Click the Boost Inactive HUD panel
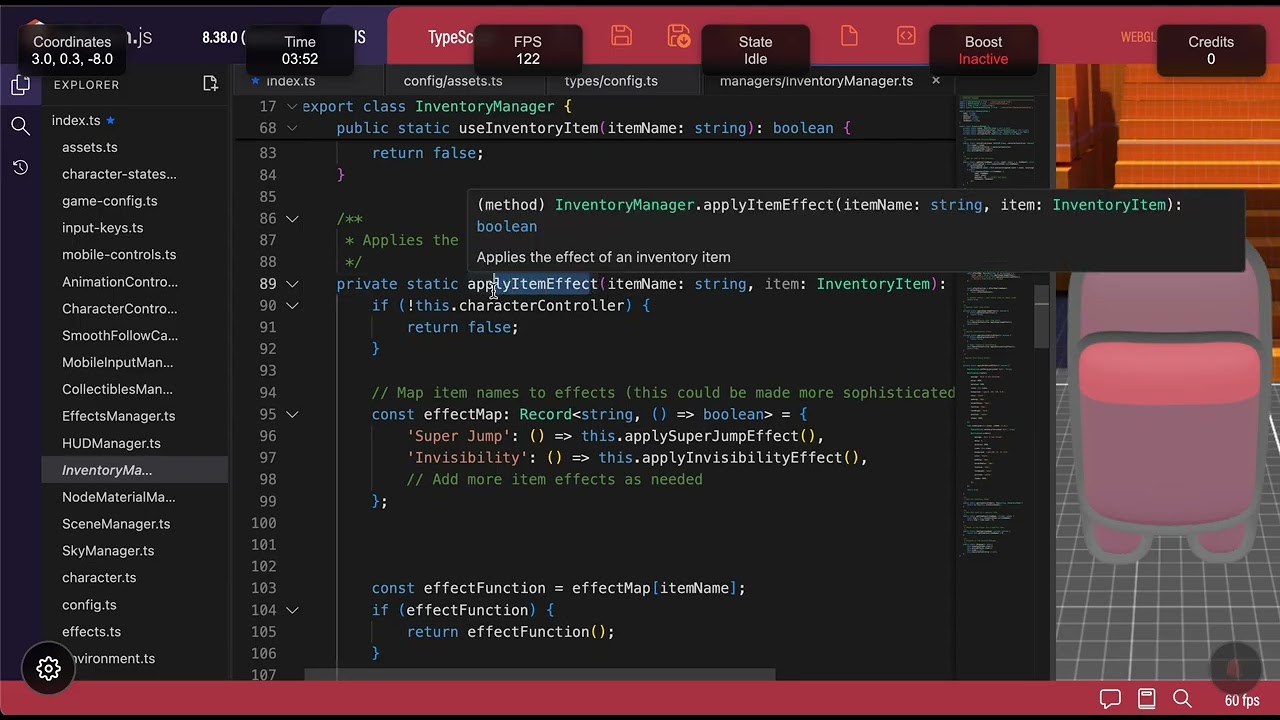The image size is (1280, 720). click(x=983, y=50)
